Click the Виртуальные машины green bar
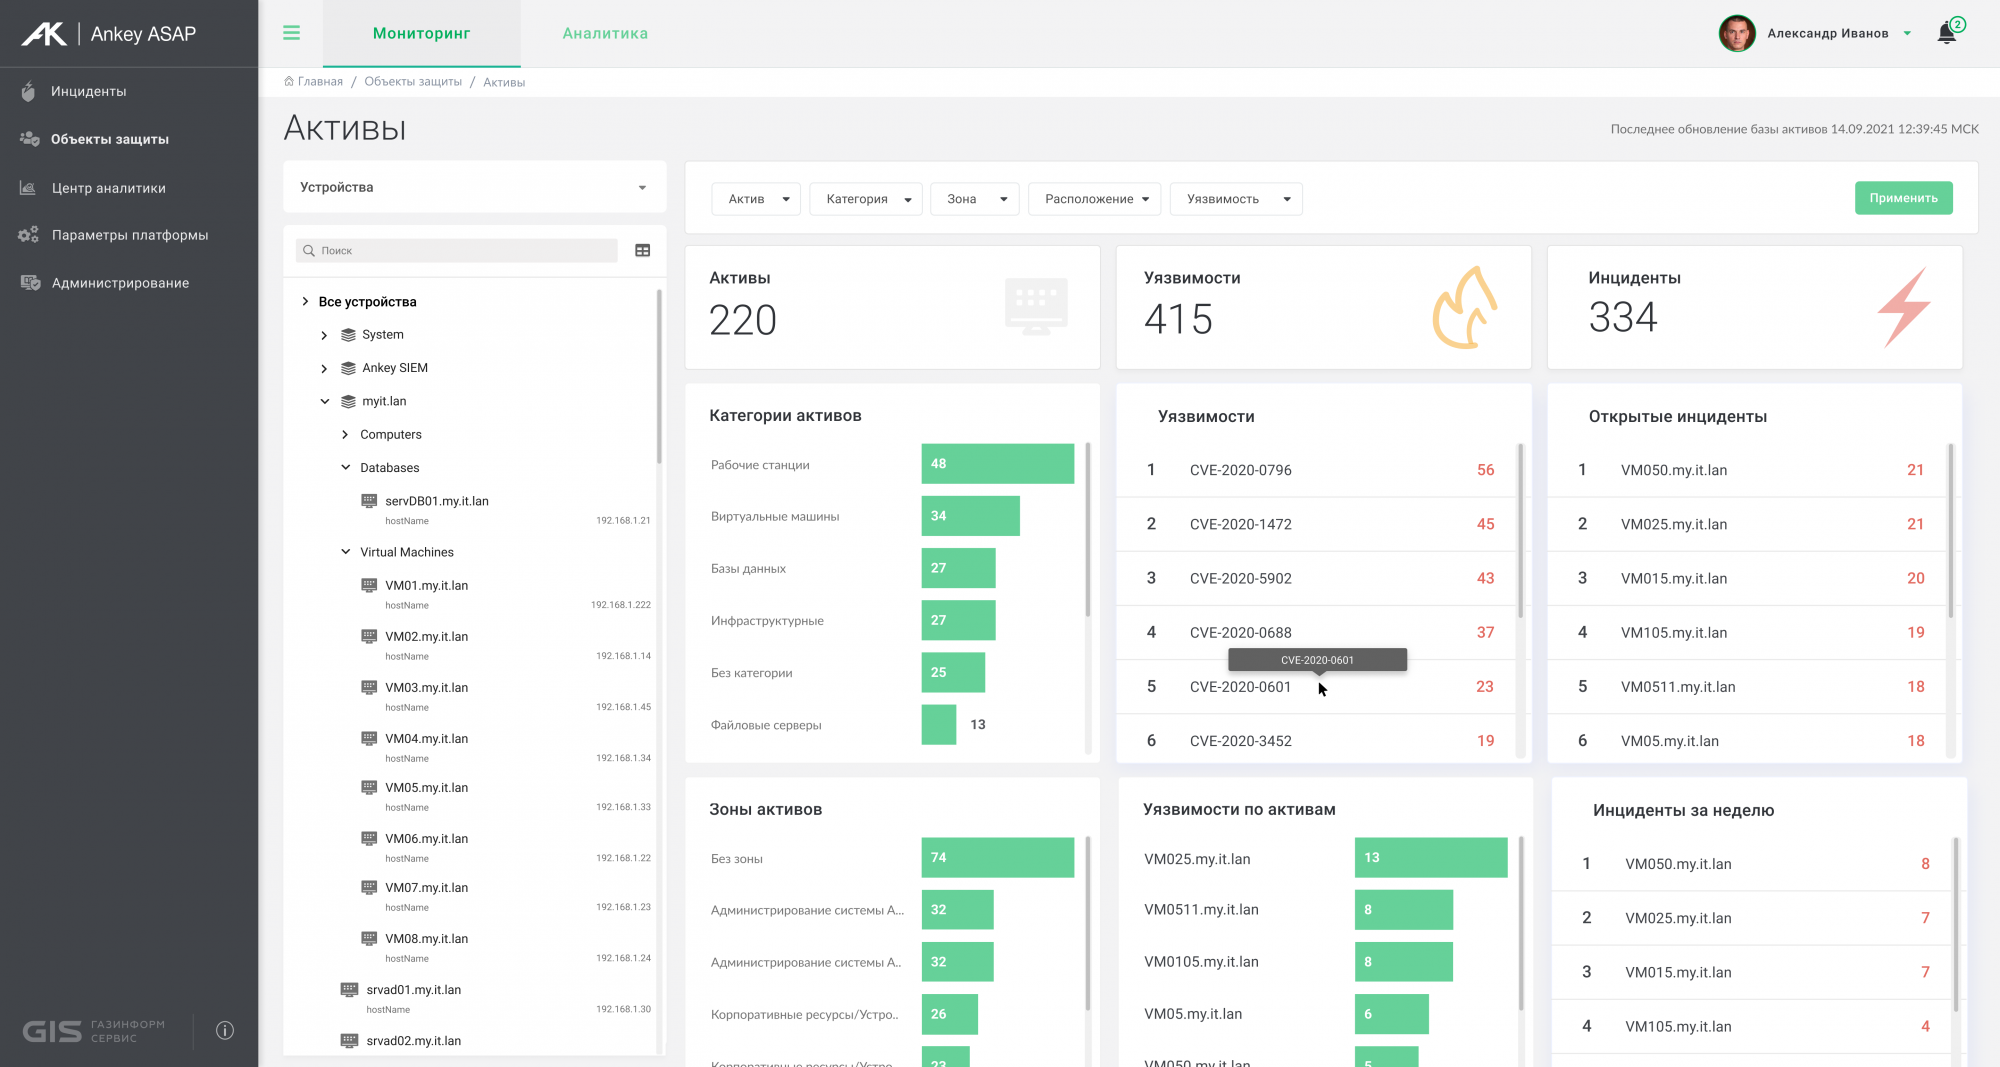This screenshot has width=2000, height=1067. click(971, 516)
